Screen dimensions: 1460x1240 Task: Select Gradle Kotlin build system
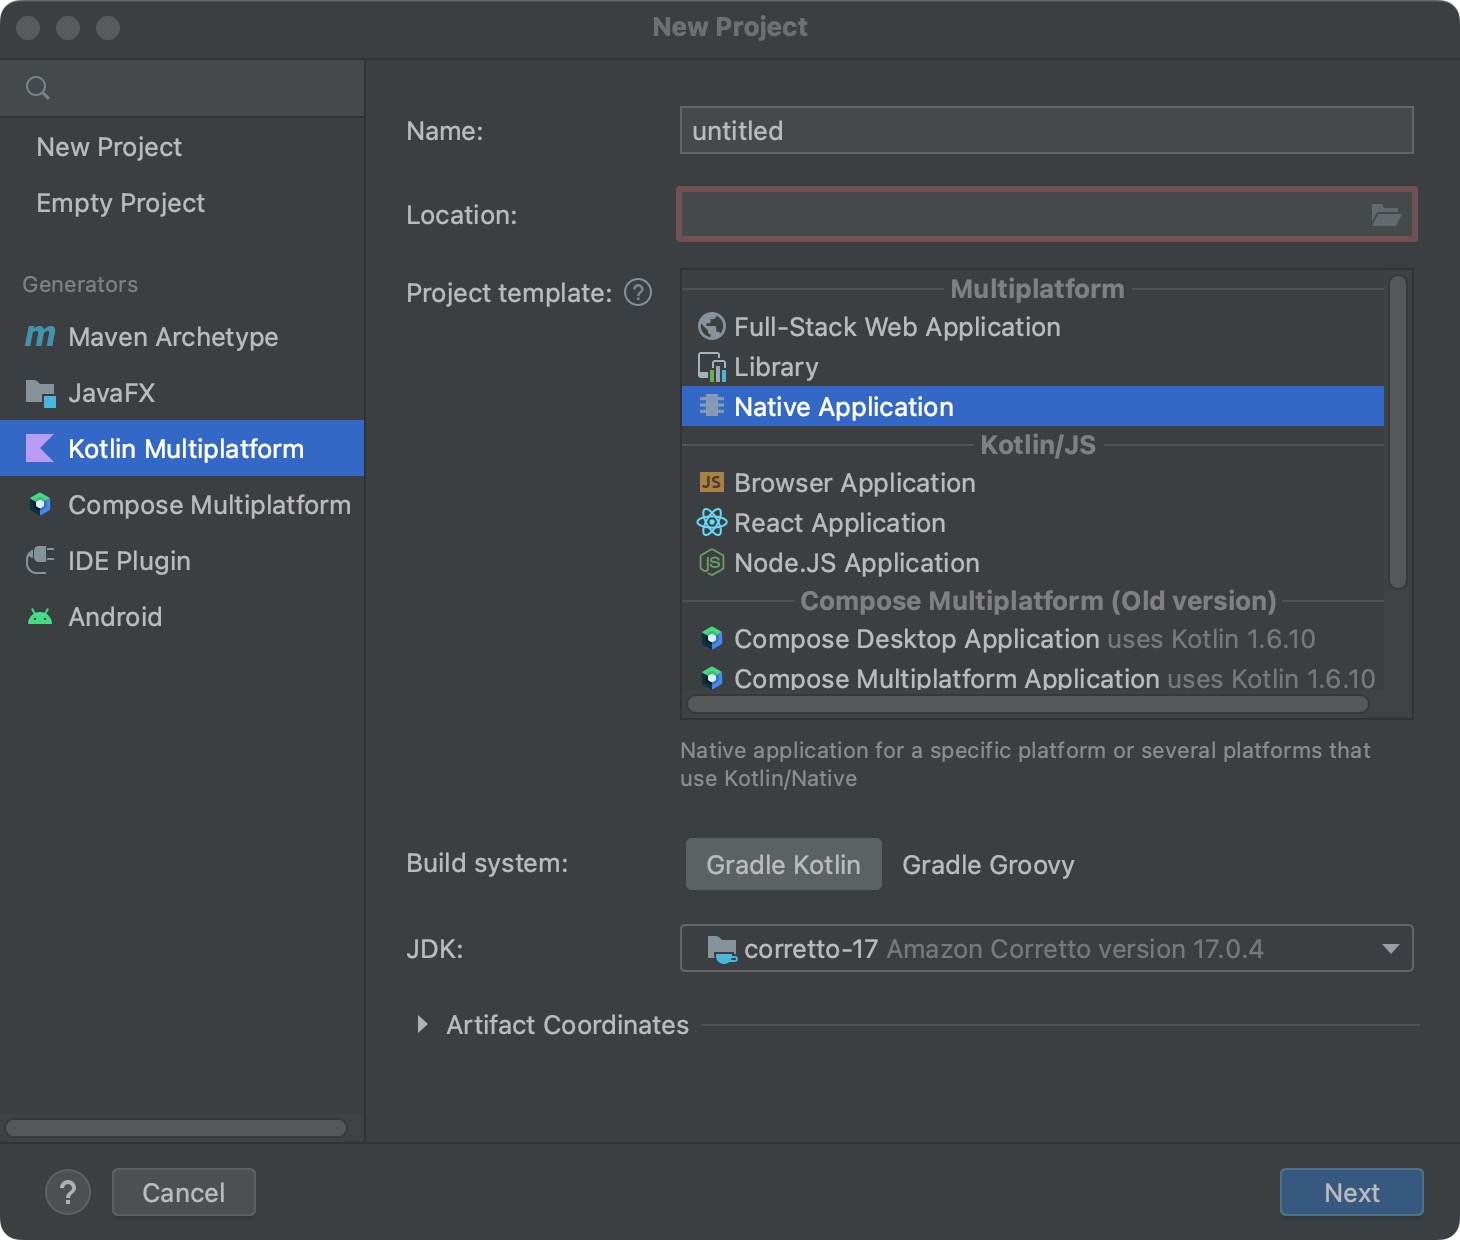click(784, 864)
